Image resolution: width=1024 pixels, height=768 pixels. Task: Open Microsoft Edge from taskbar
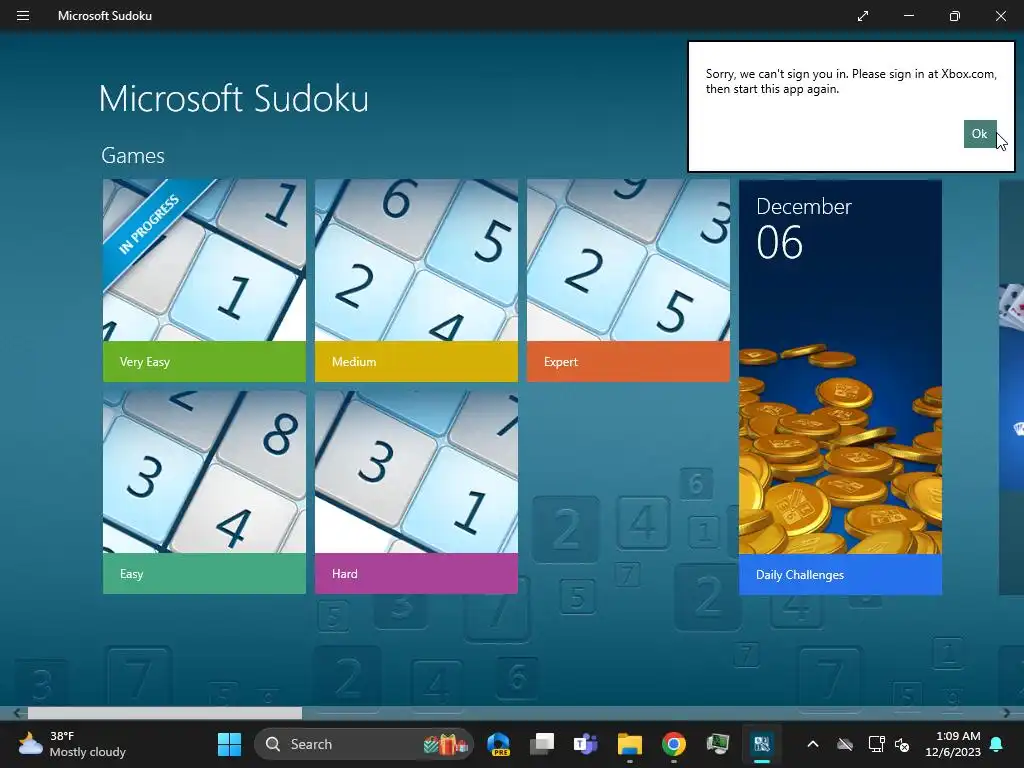click(x=498, y=744)
